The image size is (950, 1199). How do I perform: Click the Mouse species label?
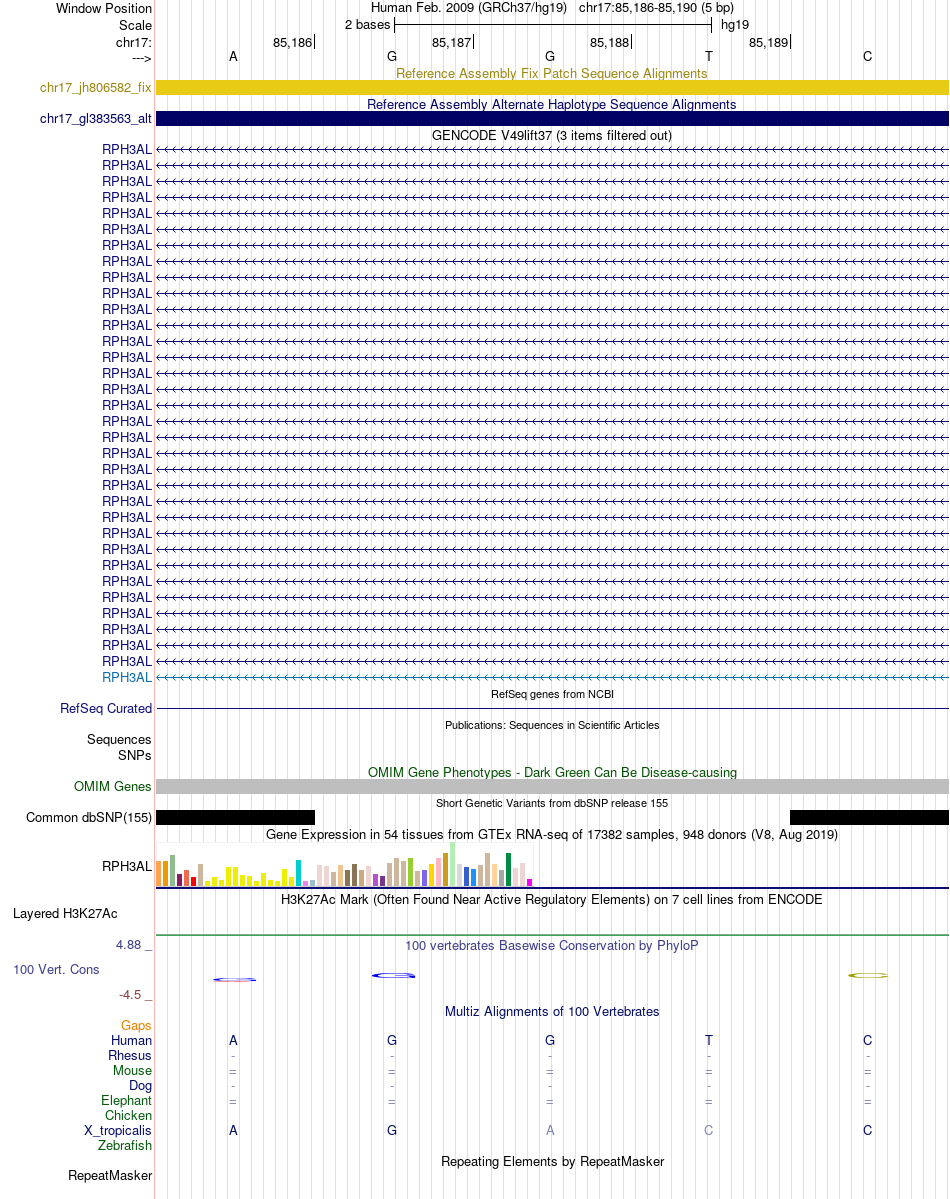point(132,1071)
